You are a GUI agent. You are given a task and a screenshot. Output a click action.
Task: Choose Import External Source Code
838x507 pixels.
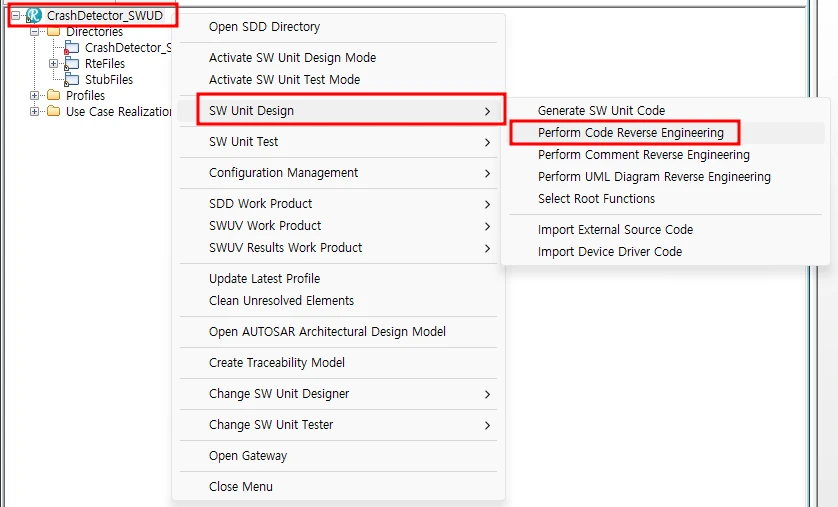click(615, 230)
